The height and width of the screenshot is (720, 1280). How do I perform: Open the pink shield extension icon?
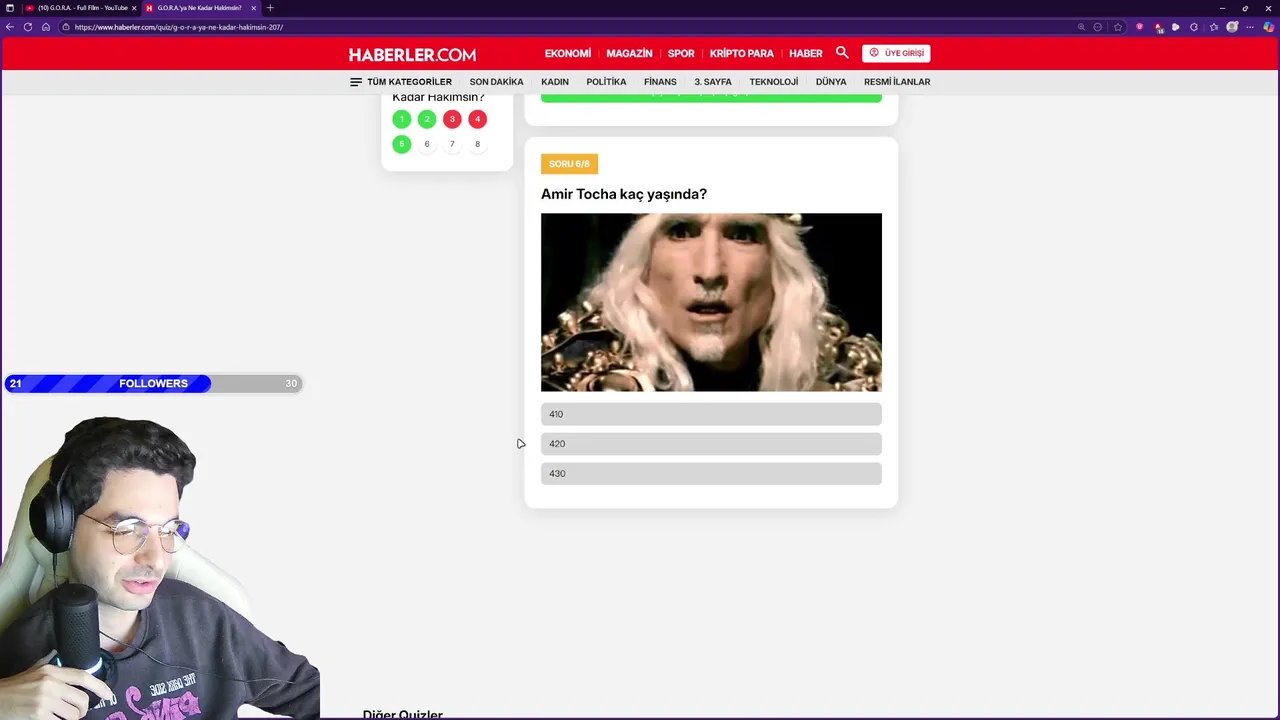[1139, 27]
